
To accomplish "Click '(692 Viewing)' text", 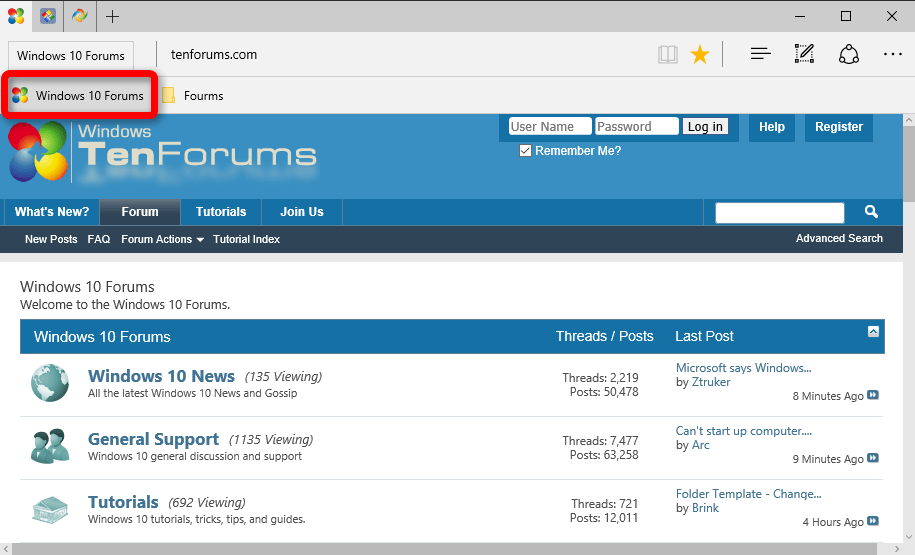I will tap(207, 502).
